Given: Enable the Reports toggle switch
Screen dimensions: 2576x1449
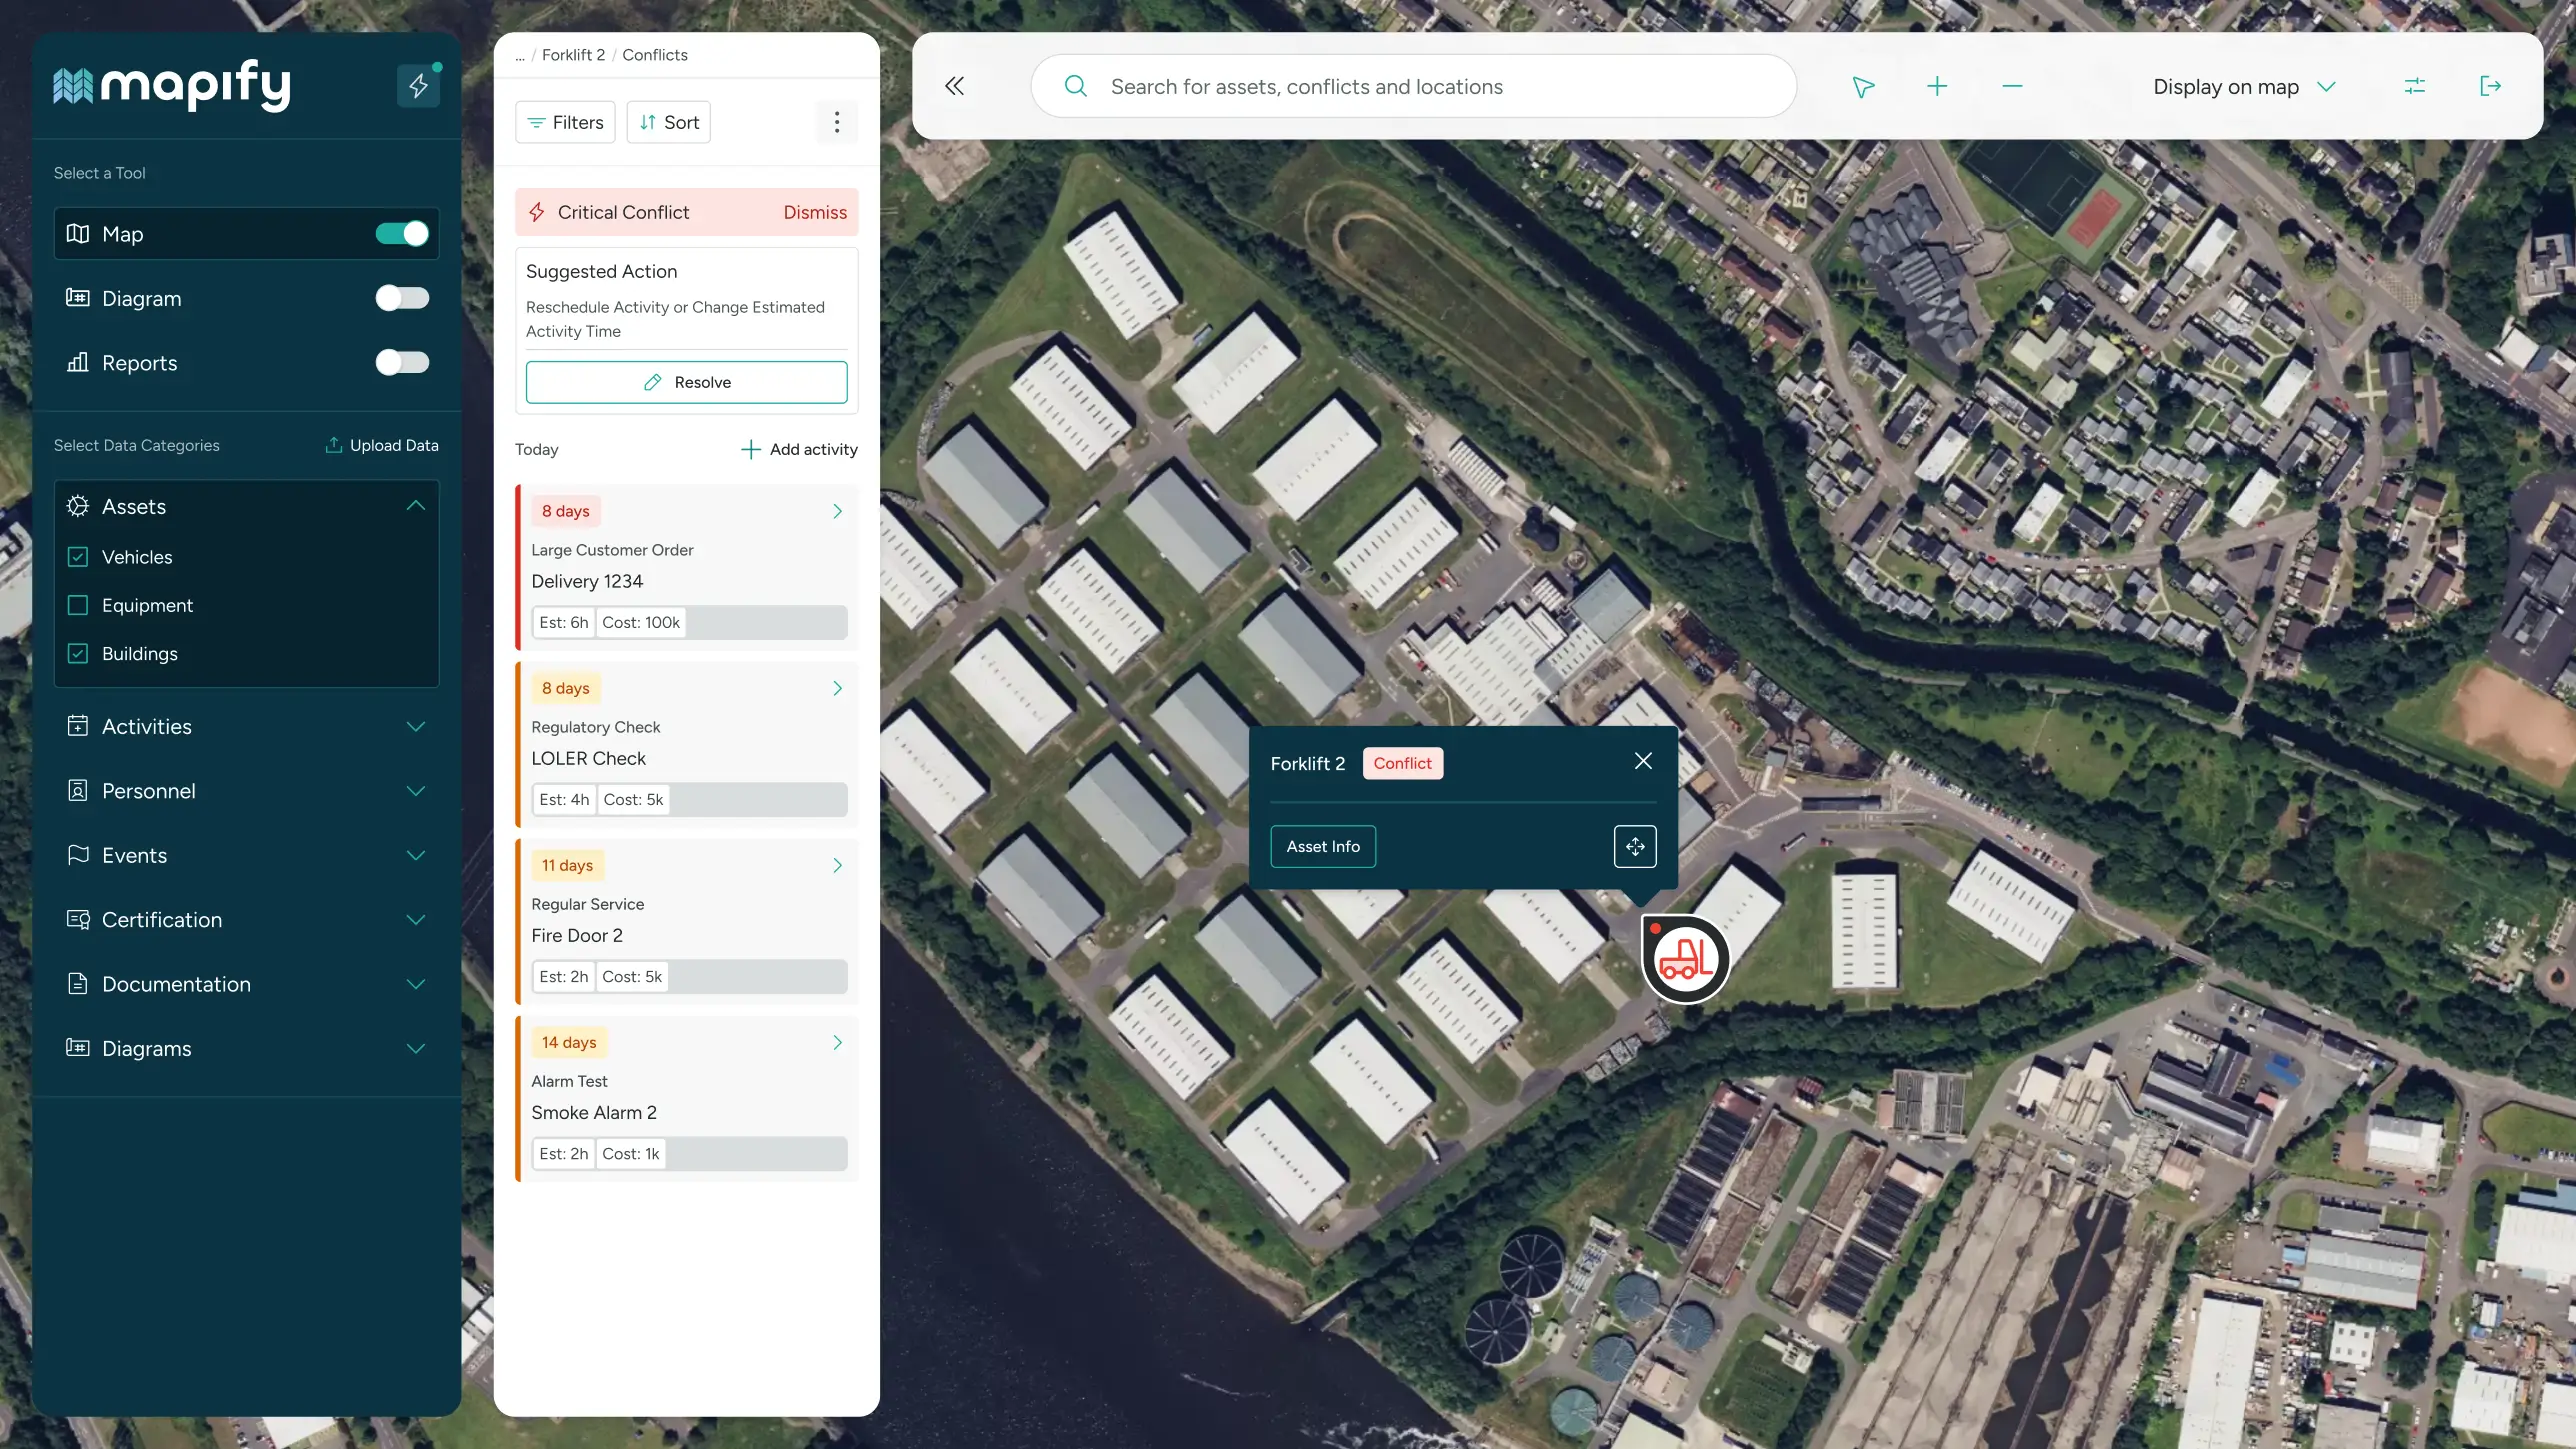Looking at the screenshot, I should point(402,362).
